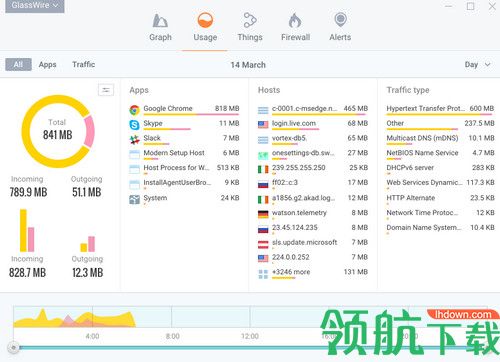Switch to the Apps filter tab
This screenshot has height=362, width=500.
coord(47,65)
